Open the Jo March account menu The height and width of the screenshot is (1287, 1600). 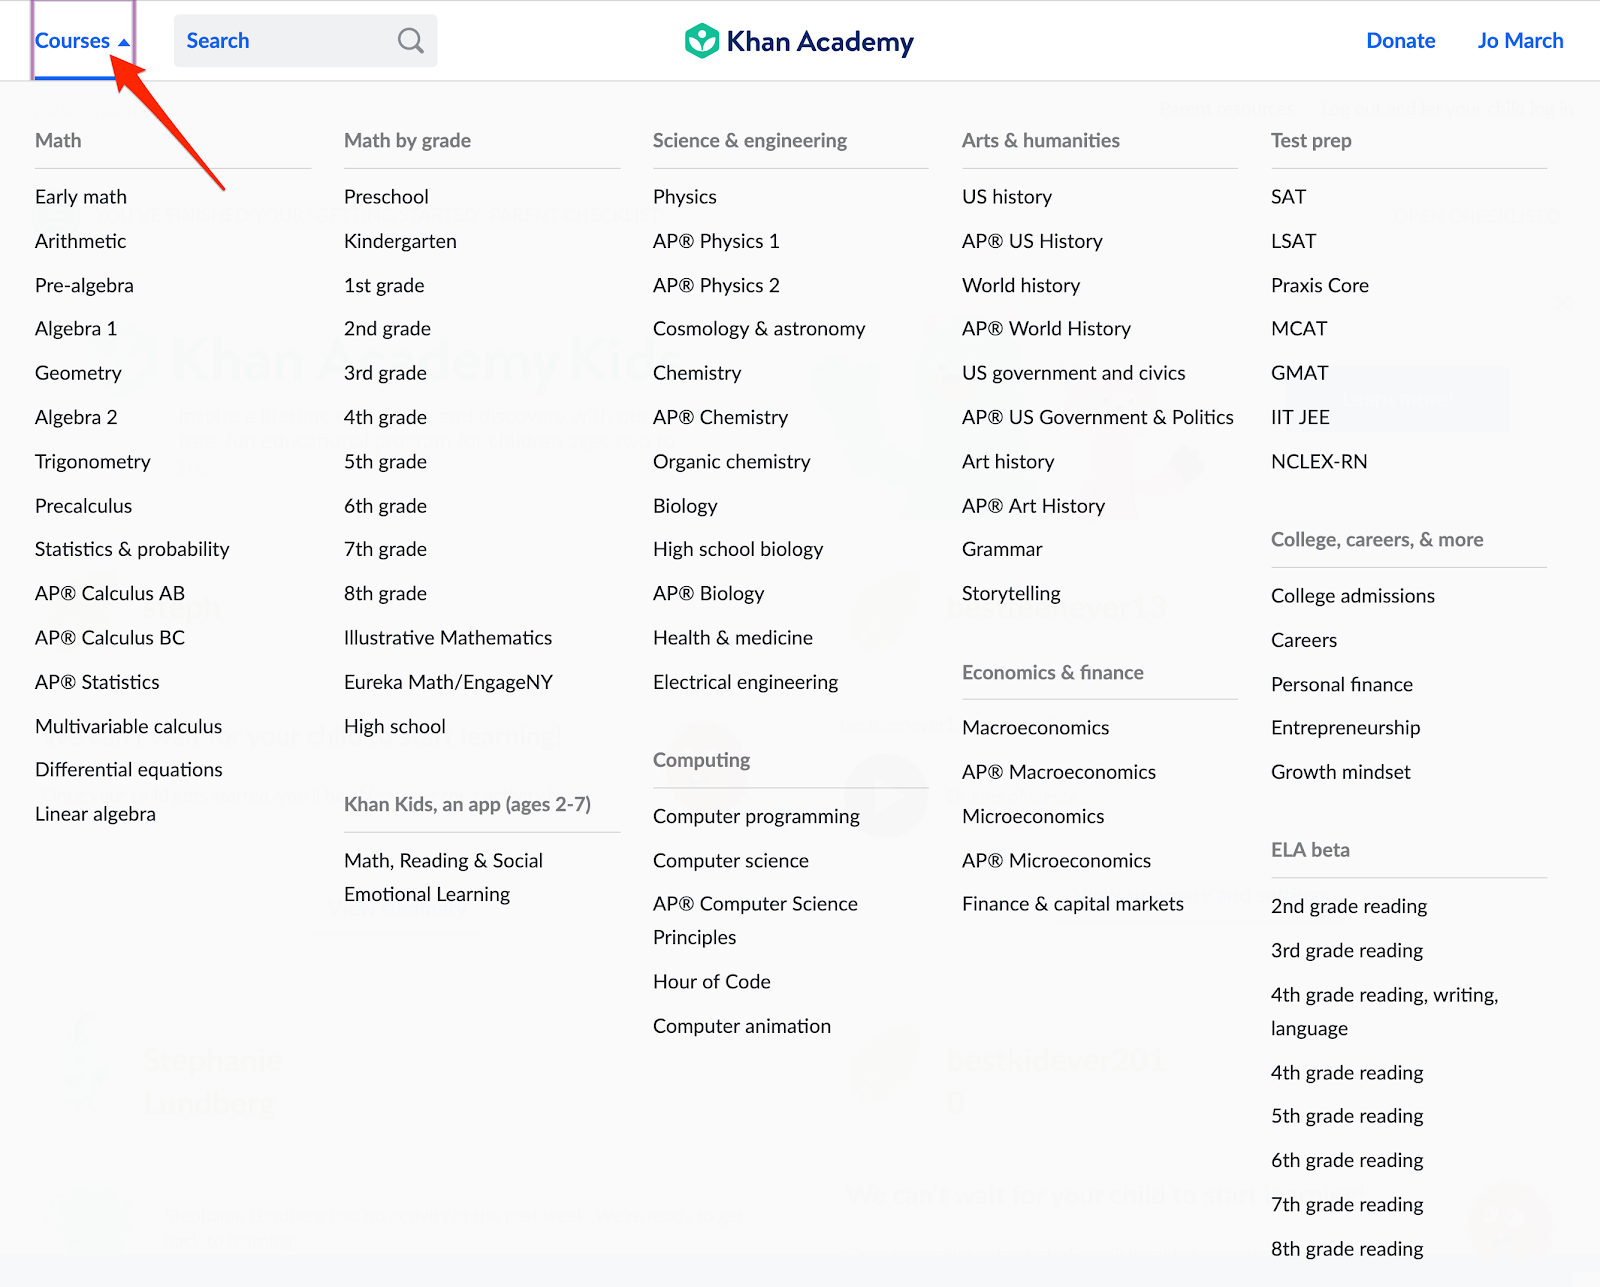pos(1520,41)
